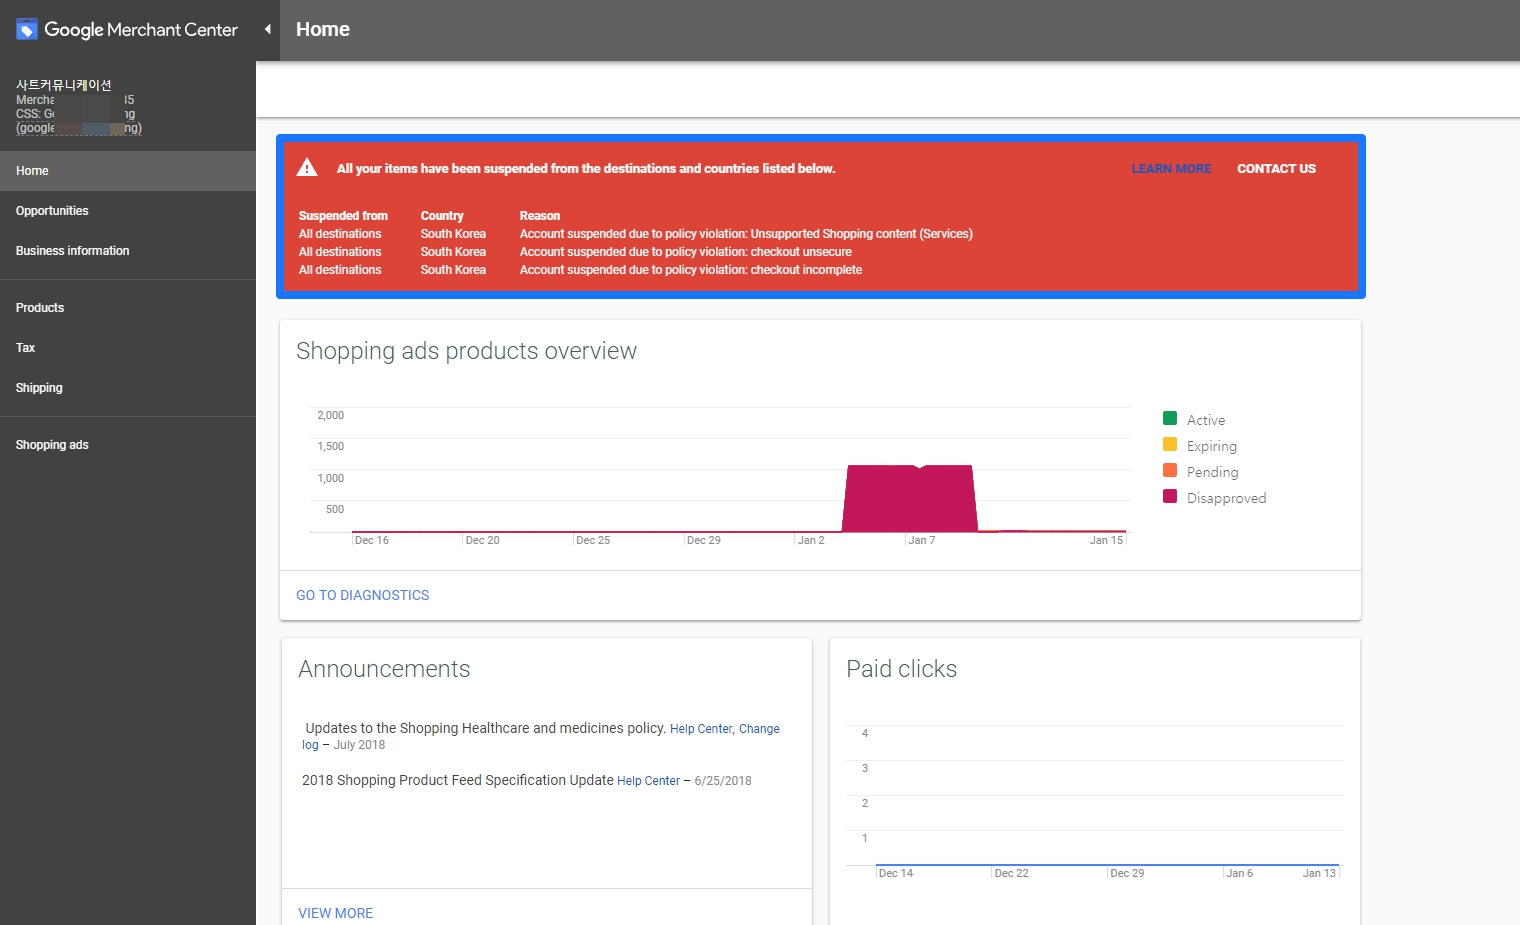Click GO TO DIAGNOSTICS link
1520x925 pixels.
tap(362, 595)
